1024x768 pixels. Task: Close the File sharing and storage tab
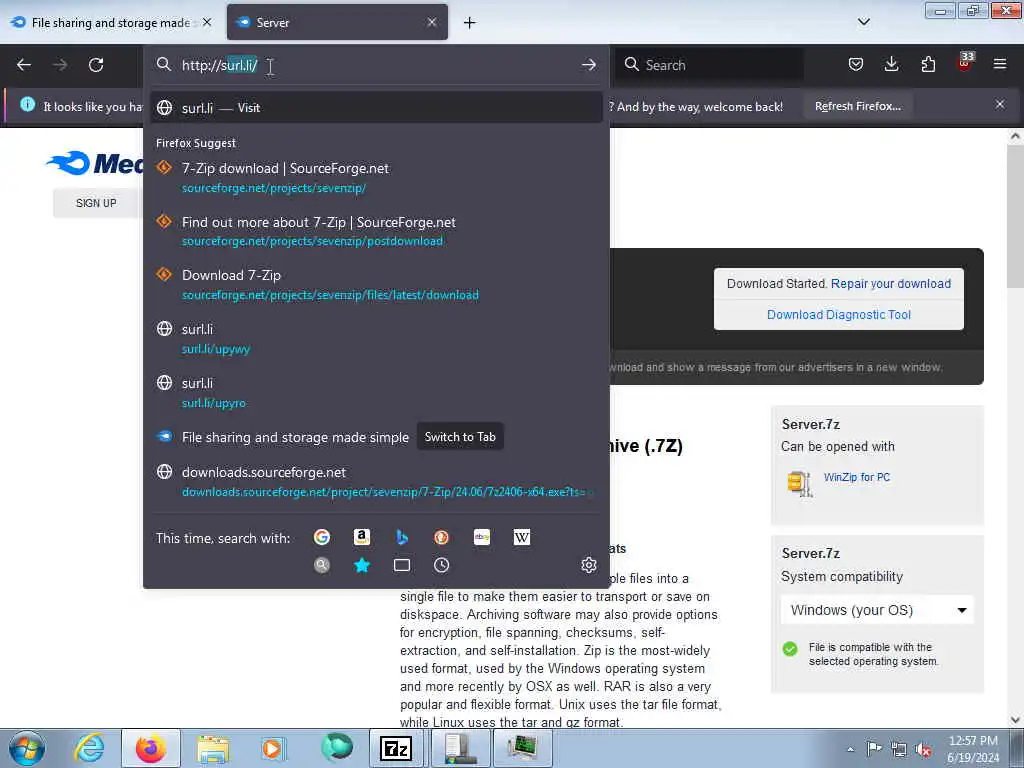(207, 22)
